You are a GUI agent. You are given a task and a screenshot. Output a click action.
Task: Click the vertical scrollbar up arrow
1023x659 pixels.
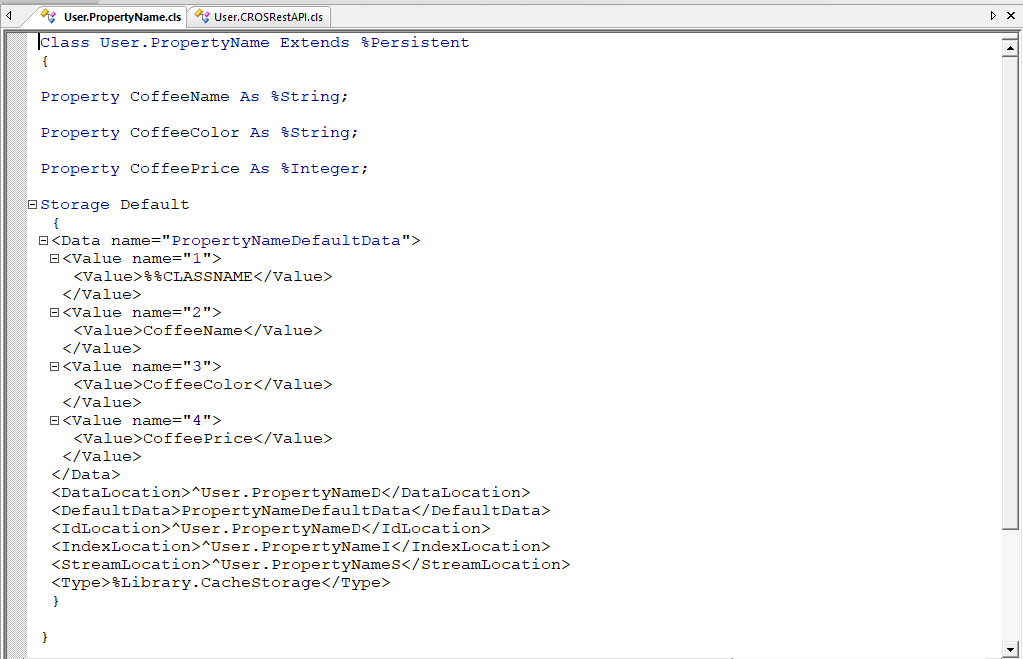coord(1010,48)
